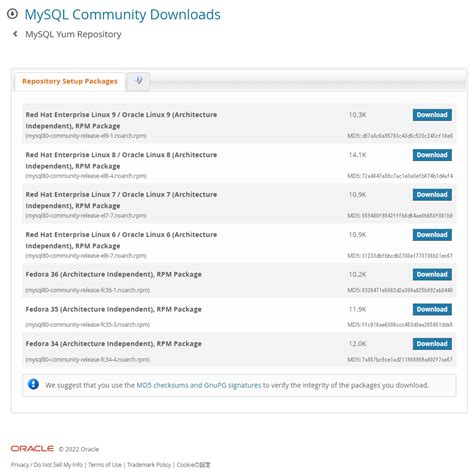474x474 pixels.
Task: Click the Red Hat Enterprise Linux 8 package title
Action: (x=121, y=160)
